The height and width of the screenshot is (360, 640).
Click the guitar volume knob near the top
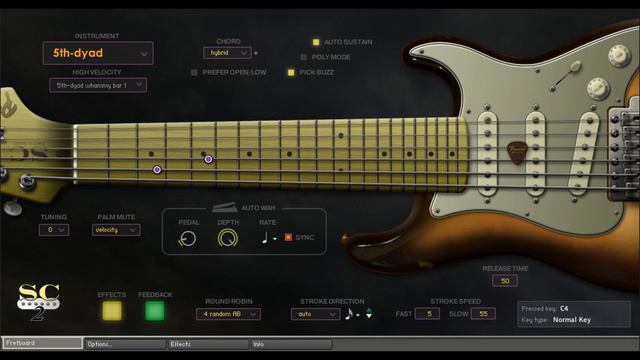click(619, 55)
